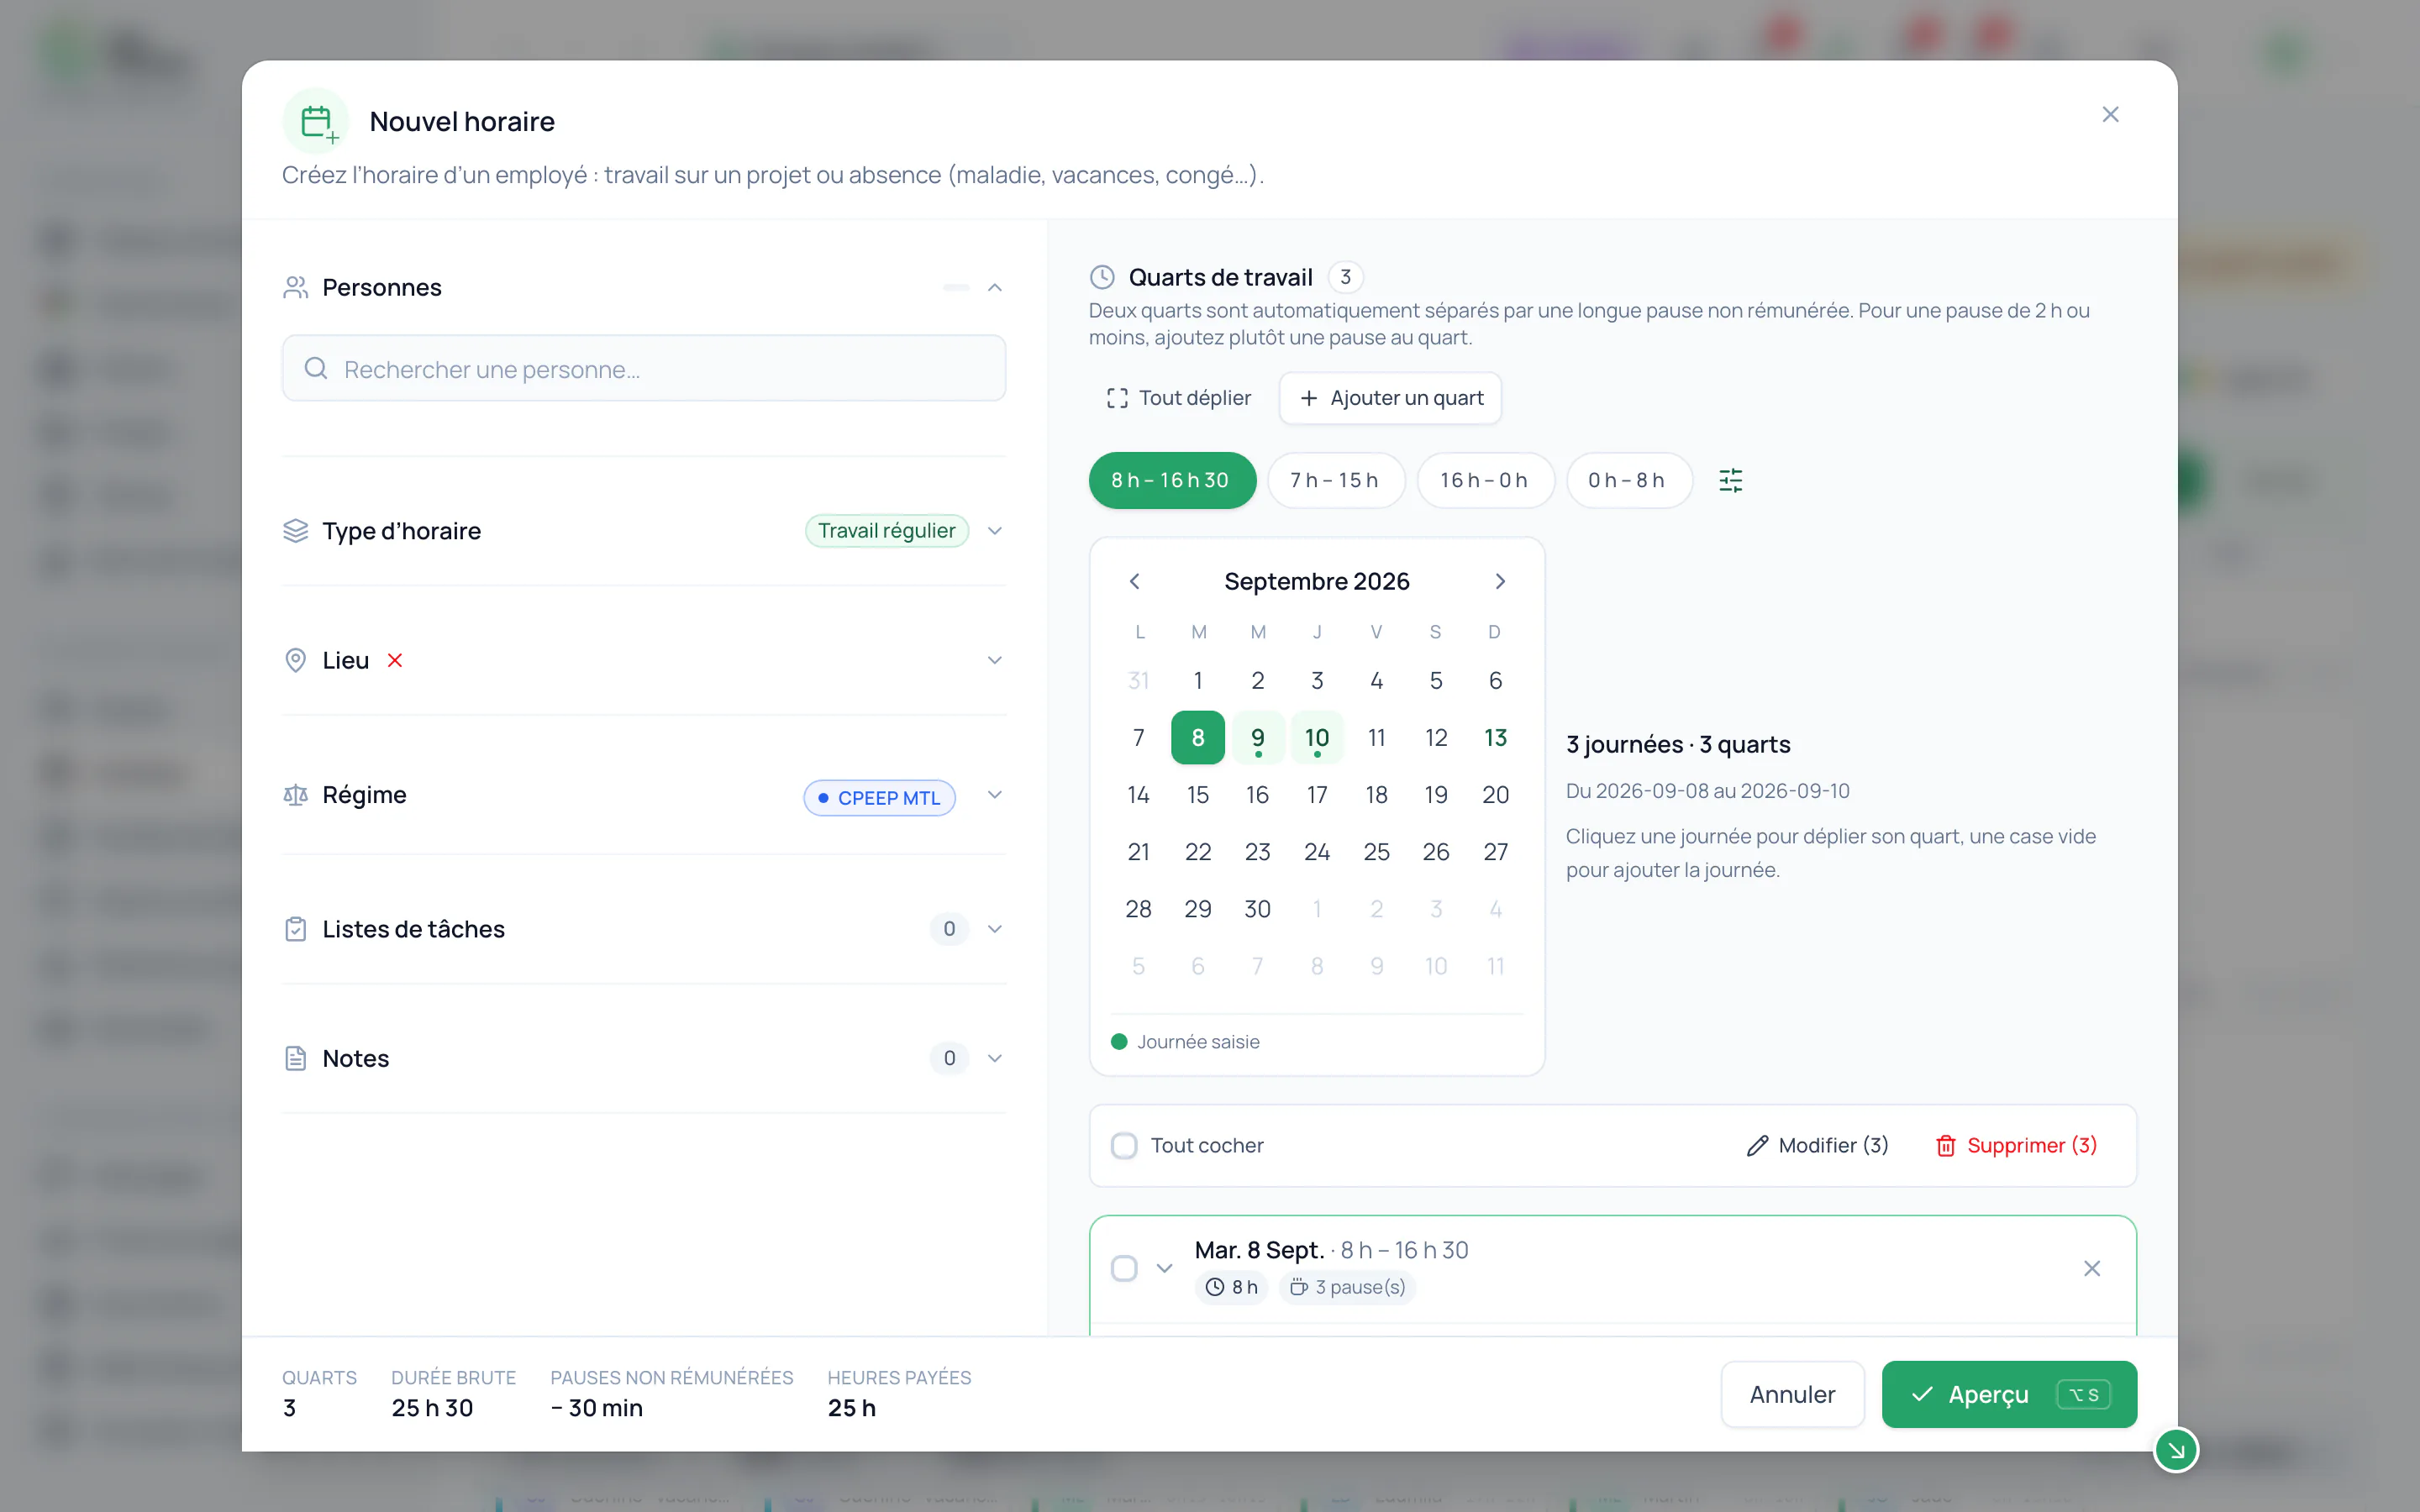Screen dimensions: 2420x1512
Task: Click the Heures payées 25 h value
Action: coord(852,1408)
